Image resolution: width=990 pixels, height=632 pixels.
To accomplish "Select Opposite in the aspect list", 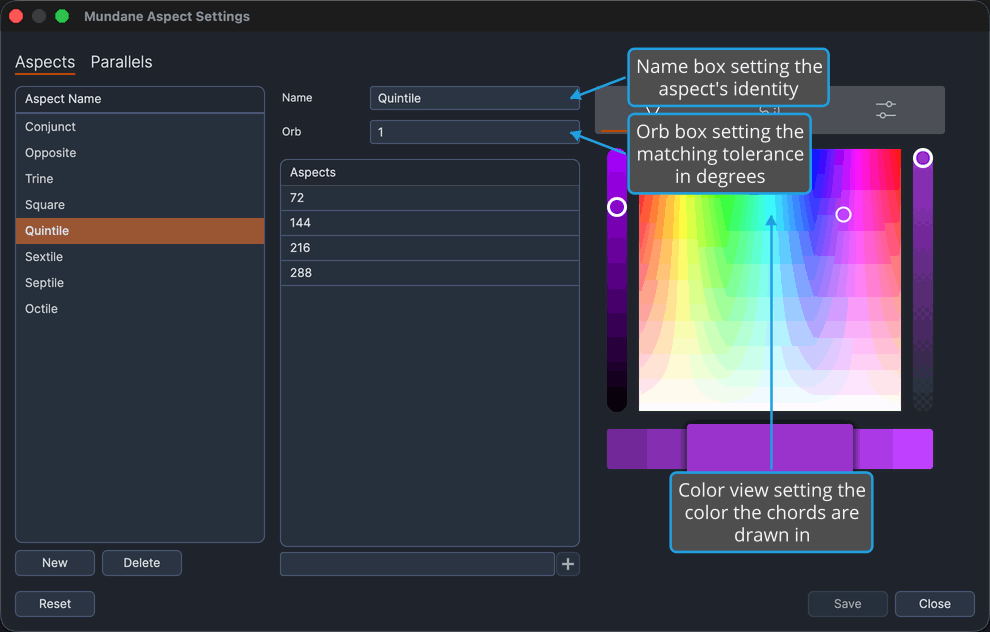I will pyautogui.click(x=140, y=153).
